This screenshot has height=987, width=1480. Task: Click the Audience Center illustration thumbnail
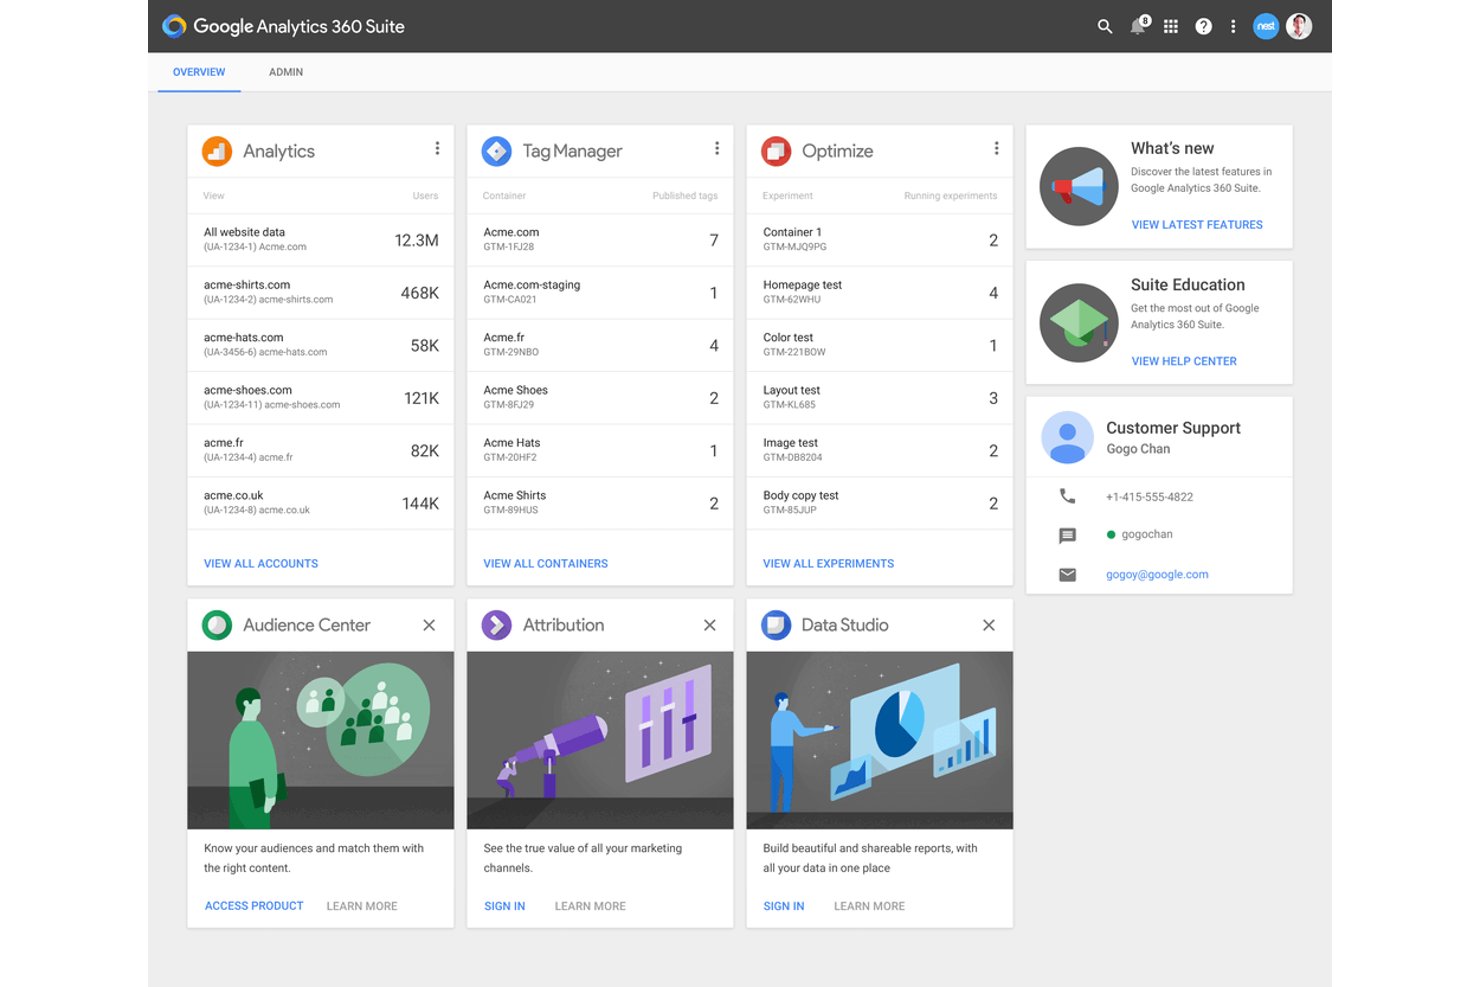[x=321, y=740]
